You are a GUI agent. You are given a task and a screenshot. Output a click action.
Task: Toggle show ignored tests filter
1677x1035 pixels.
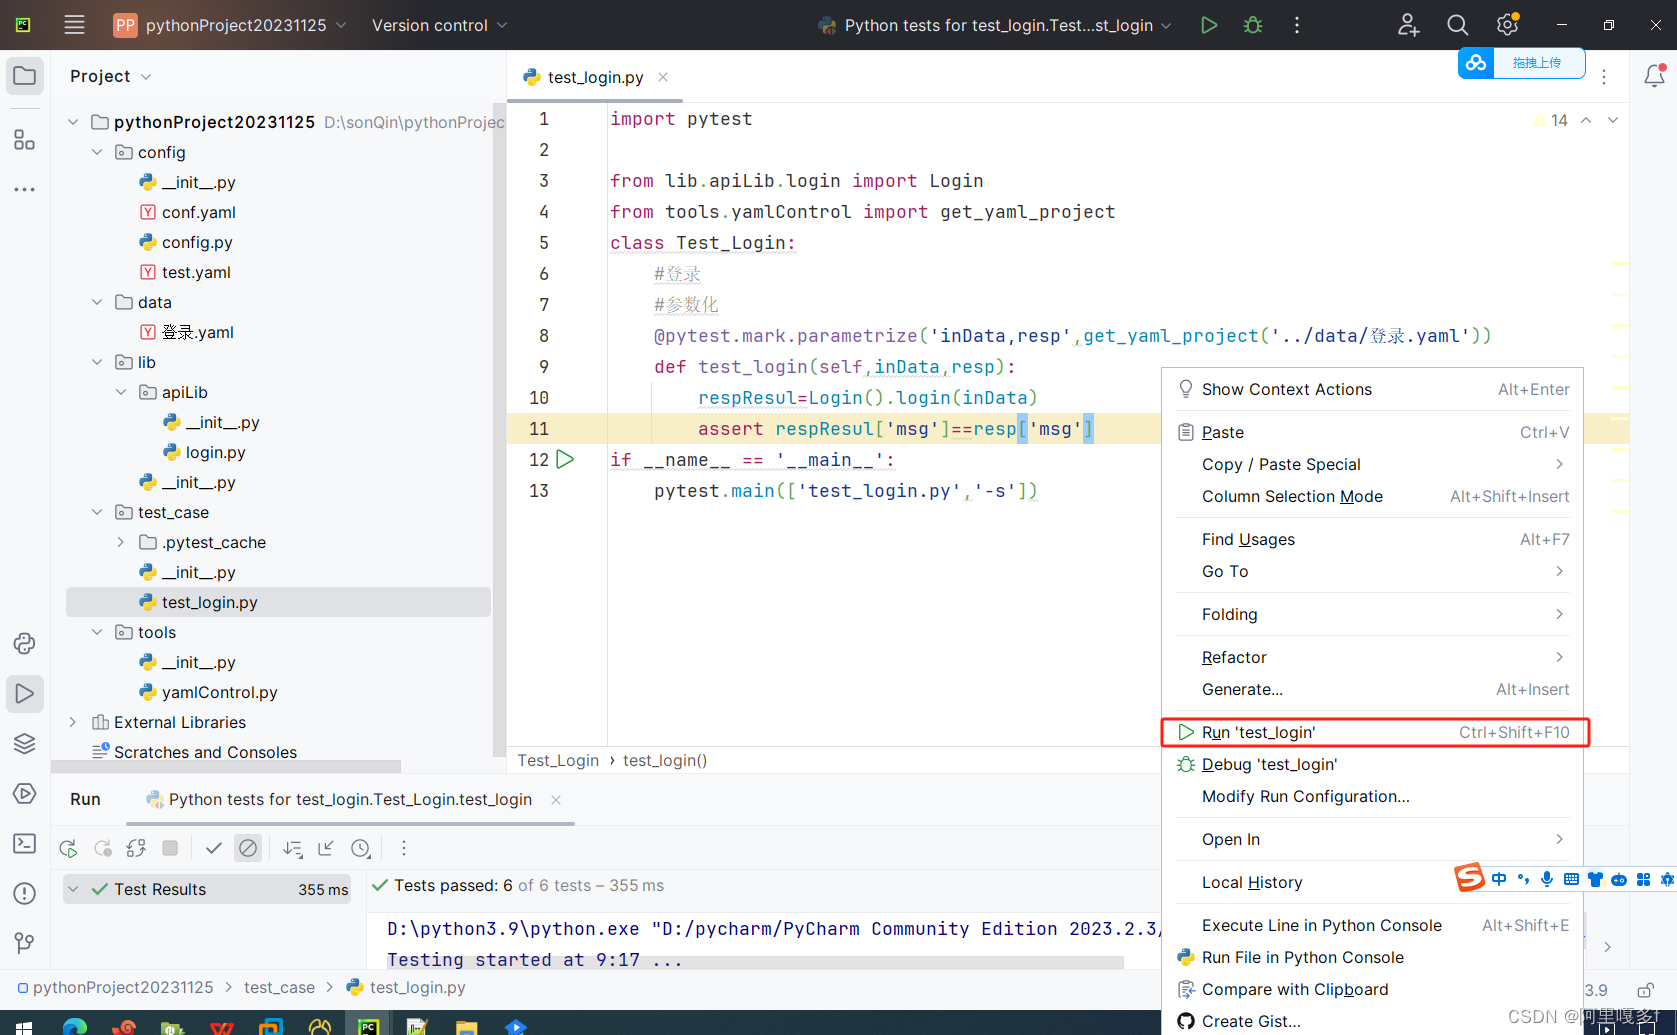(x=248, y=848)
